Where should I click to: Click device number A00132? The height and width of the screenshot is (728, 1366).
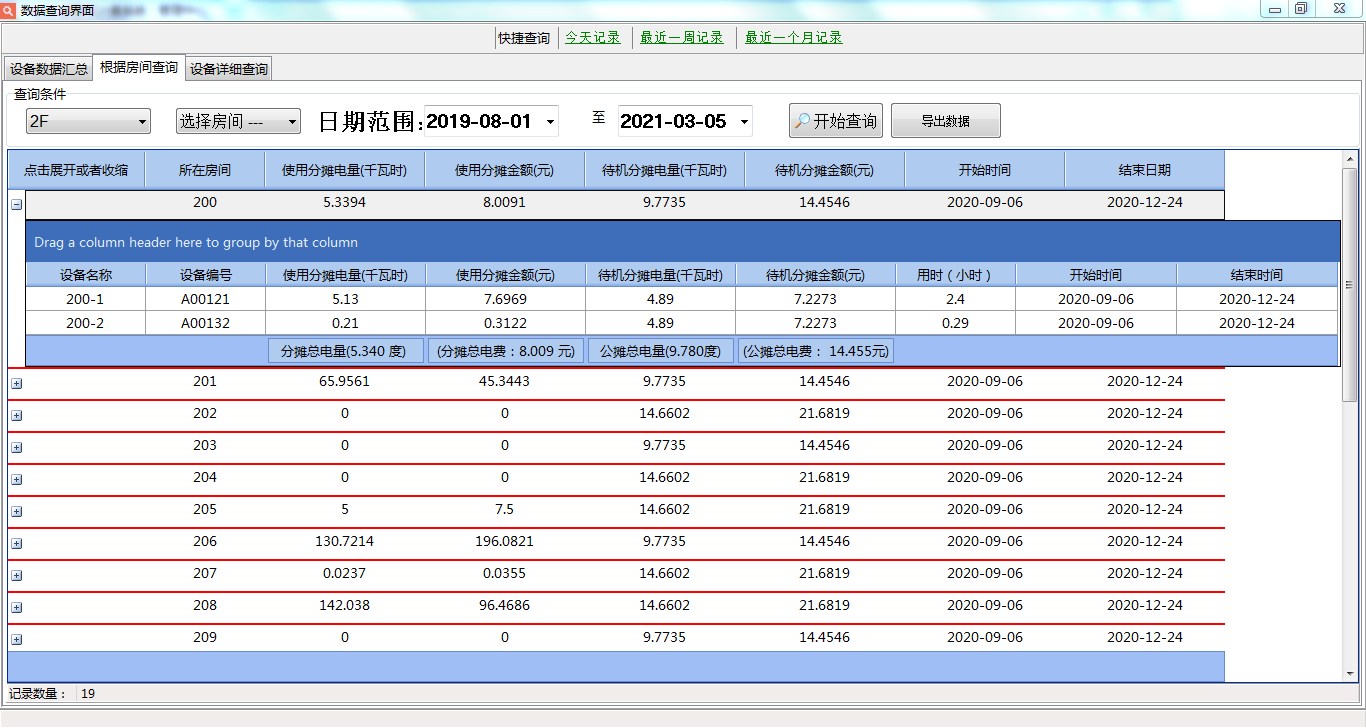click(x=206, y=323)
